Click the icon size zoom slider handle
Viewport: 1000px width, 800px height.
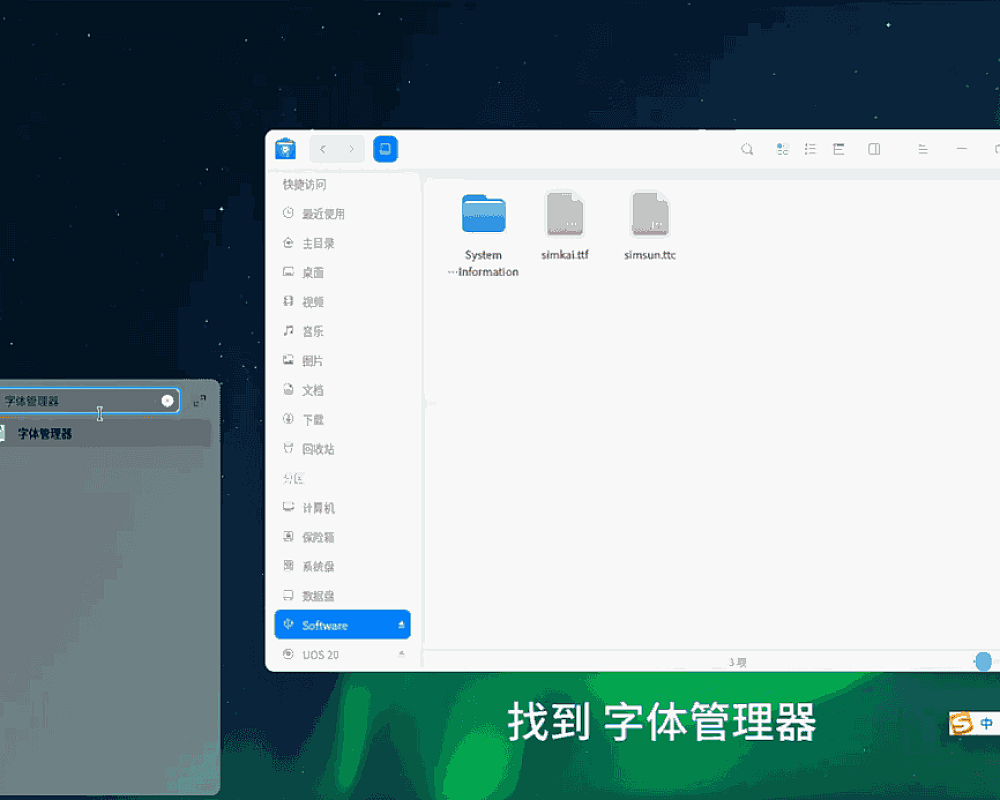pos(983,662)
